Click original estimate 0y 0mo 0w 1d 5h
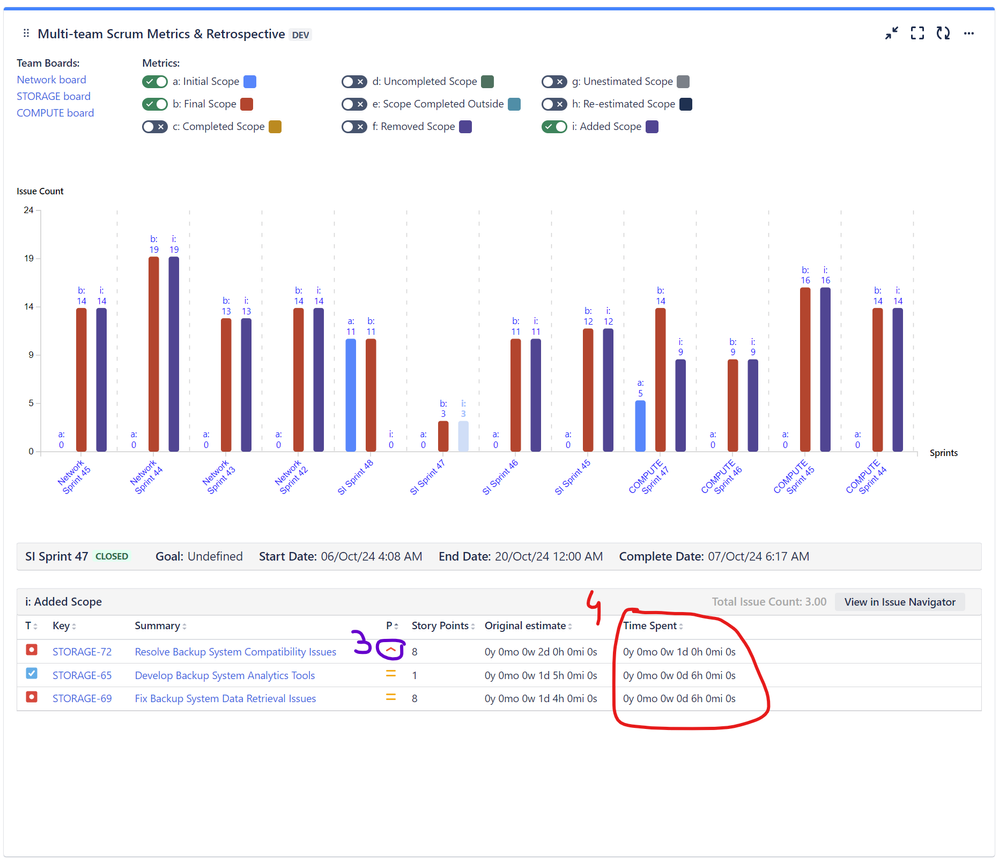 [541, 675]
